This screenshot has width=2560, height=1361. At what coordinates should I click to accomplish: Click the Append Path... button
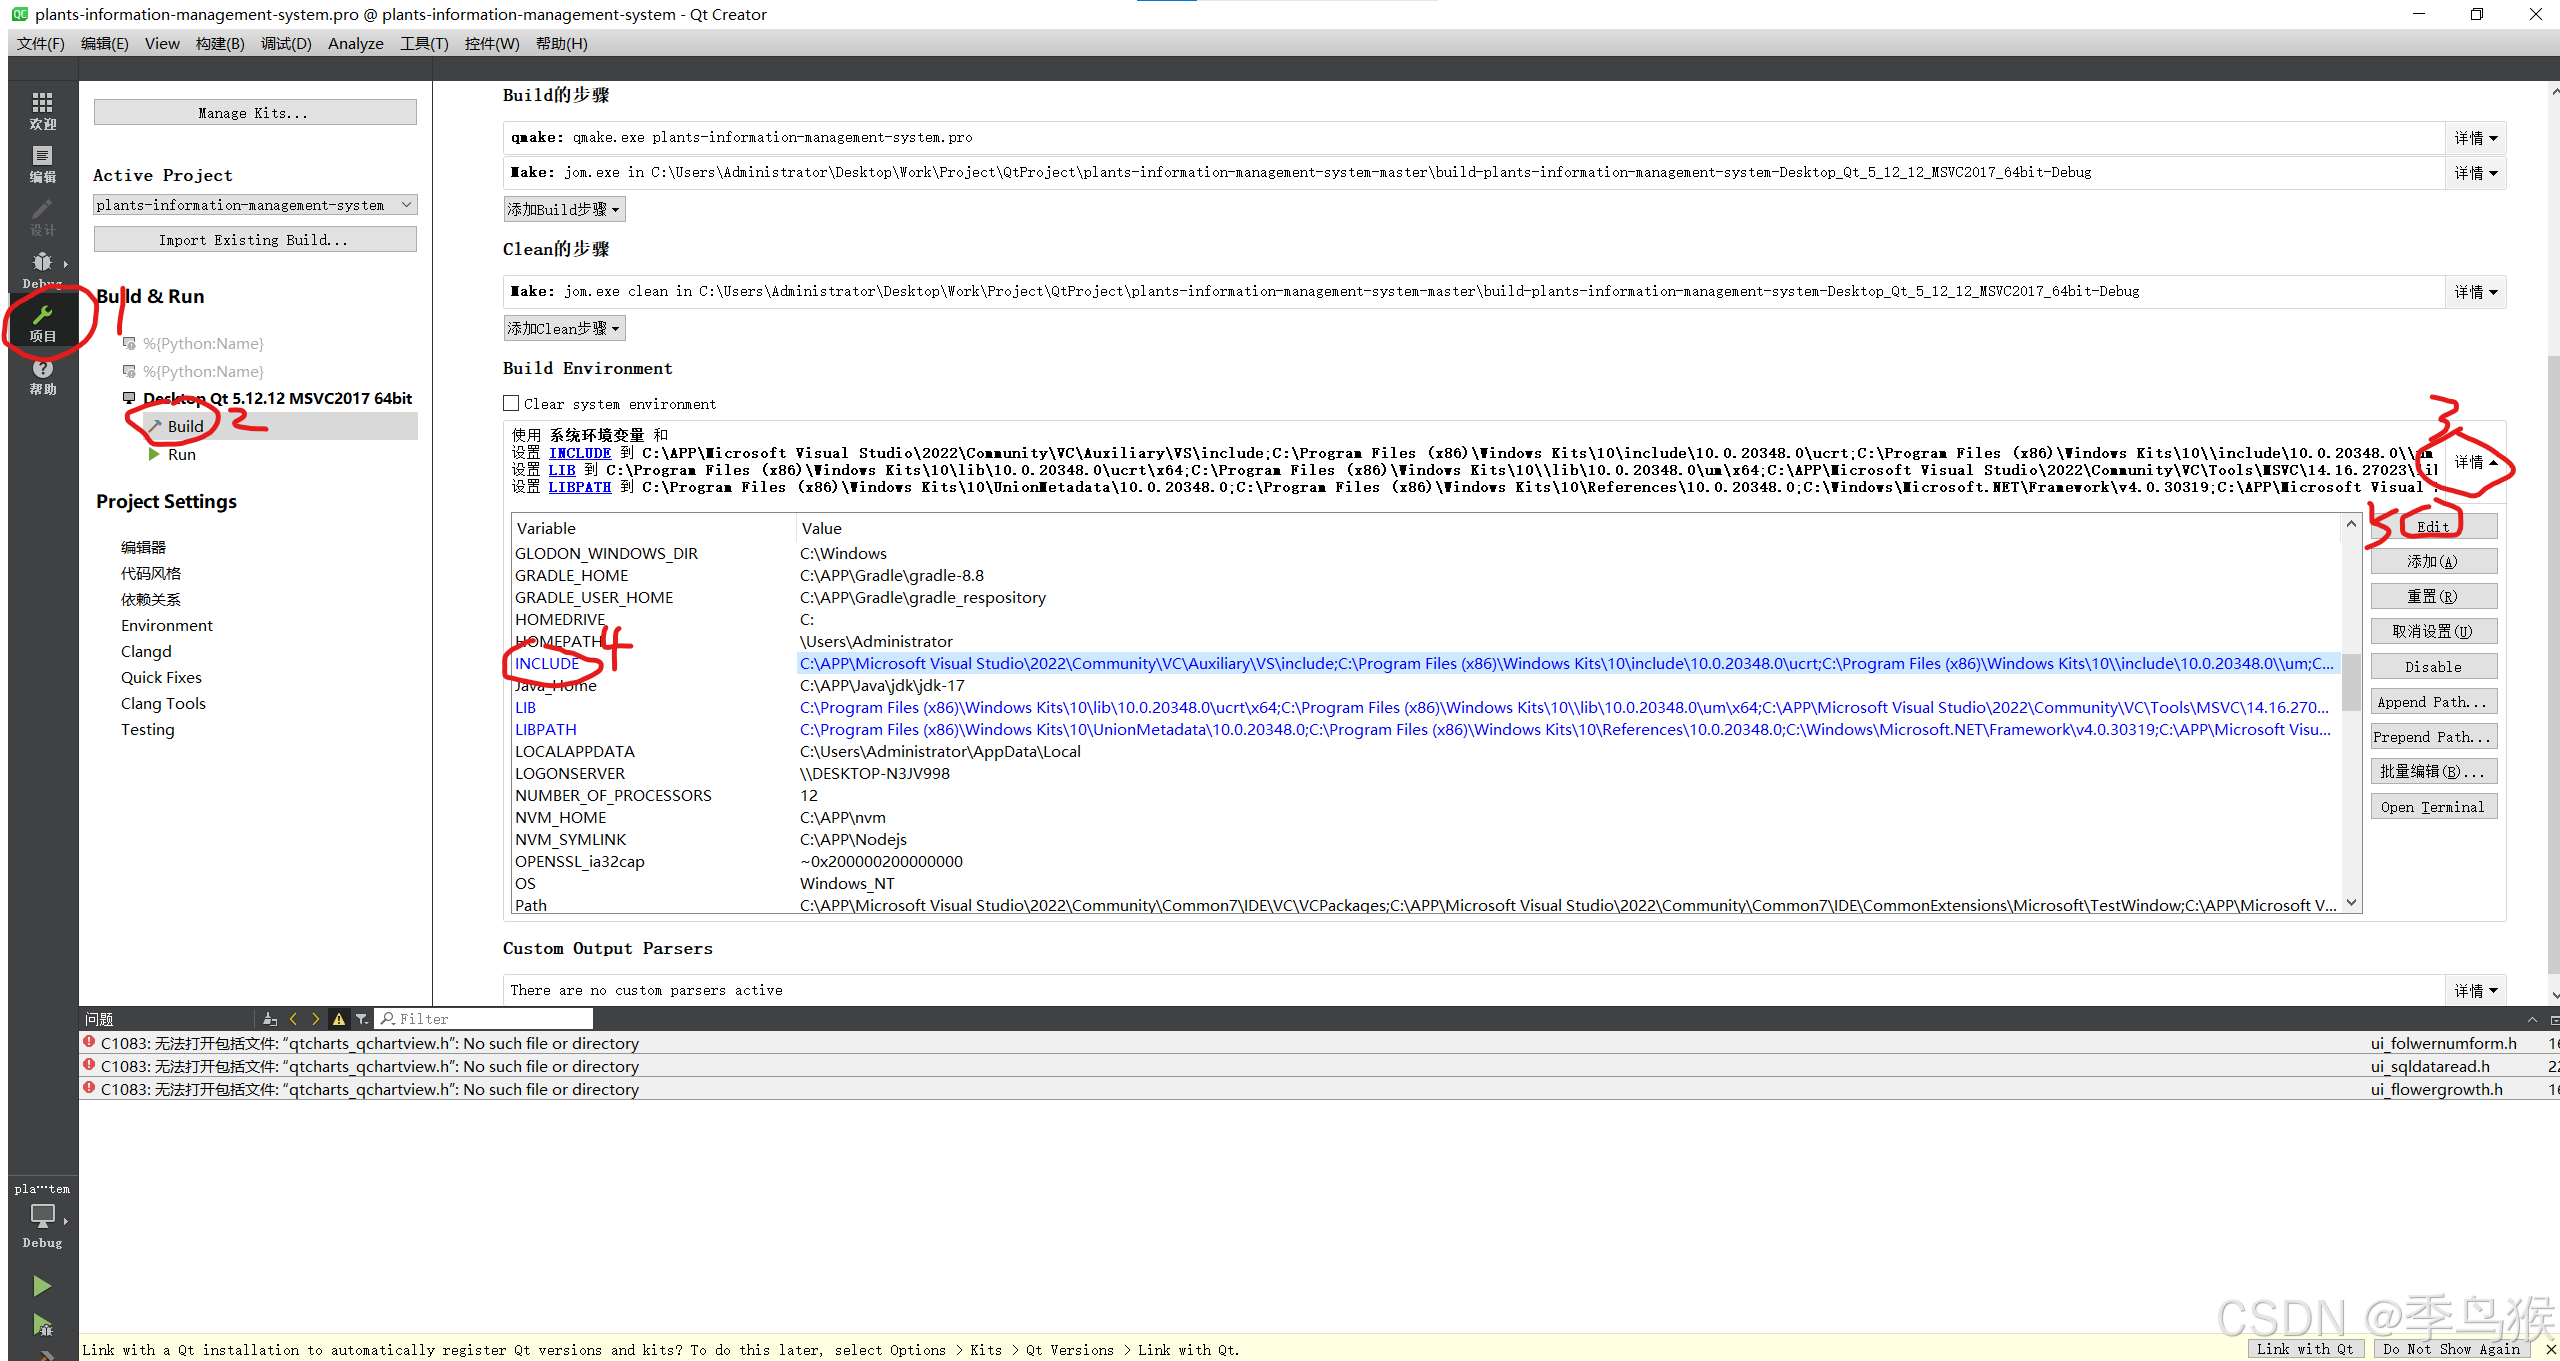pyautogui.click(x=2433, y=701)
